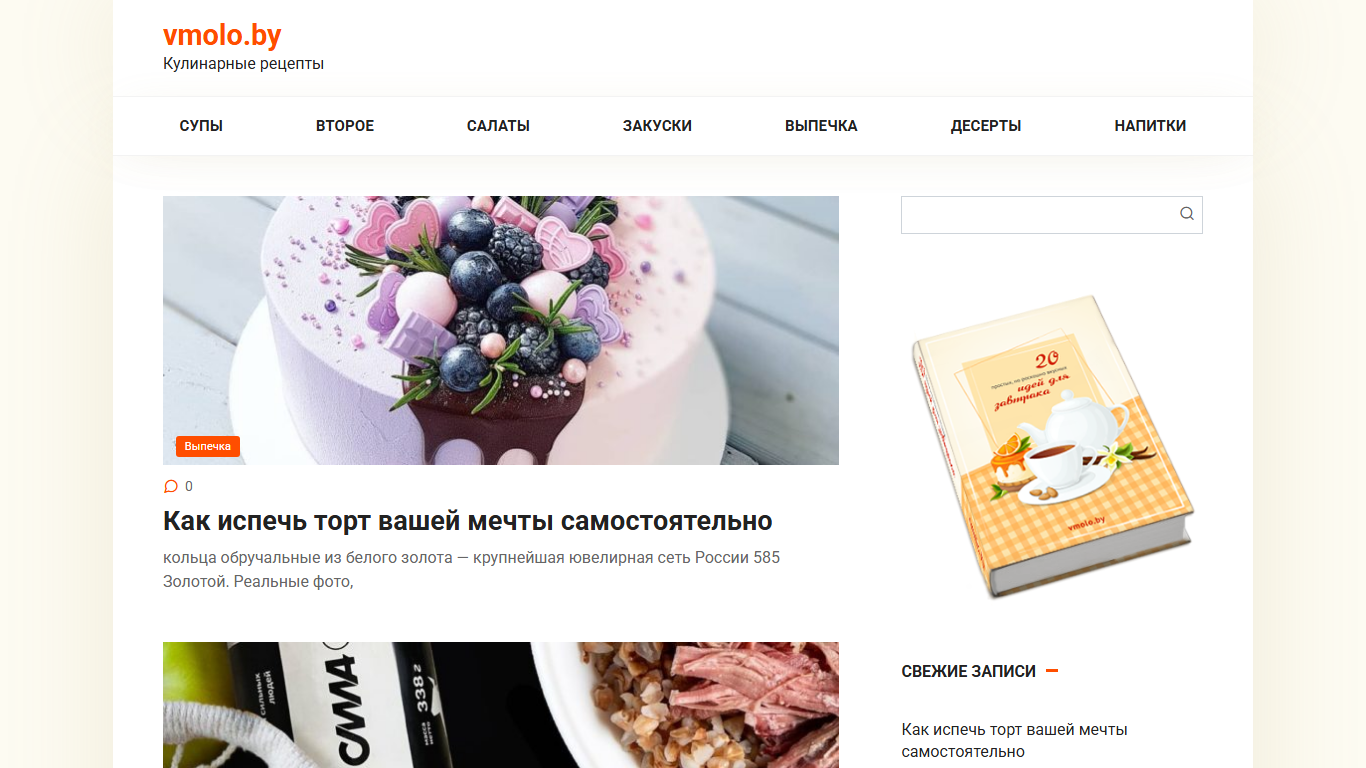Go to the ВТОРОЕ category
Screen dimensions: 1366x768
345,126
